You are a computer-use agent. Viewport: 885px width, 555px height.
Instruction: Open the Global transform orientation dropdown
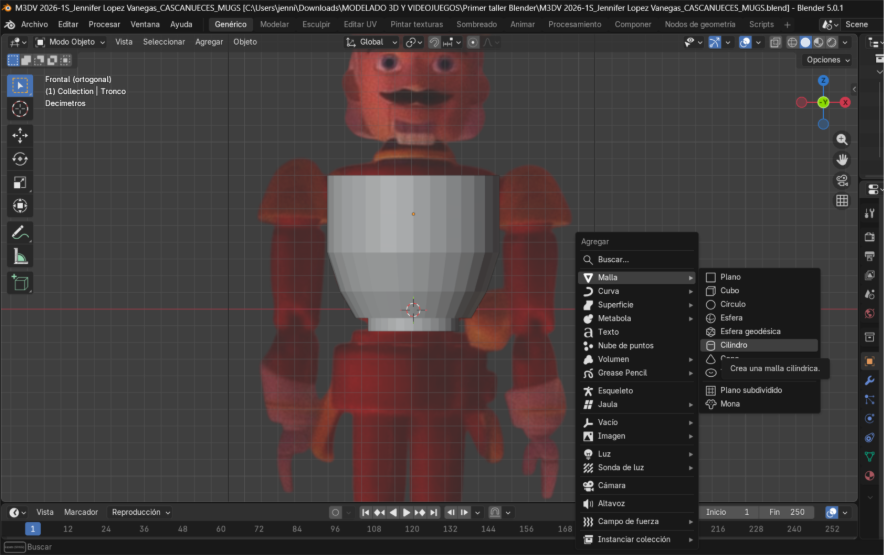[x=370, y=42]
